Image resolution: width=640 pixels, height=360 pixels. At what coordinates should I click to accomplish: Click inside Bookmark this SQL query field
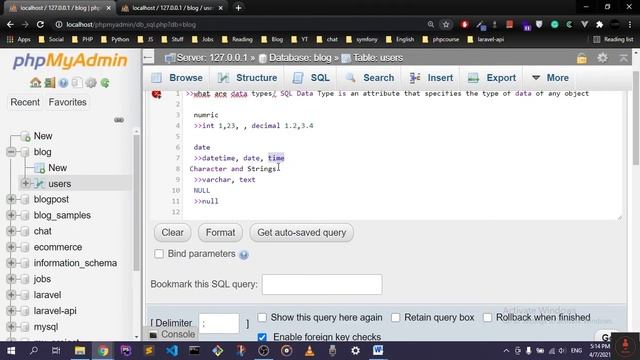click(322, 284)
